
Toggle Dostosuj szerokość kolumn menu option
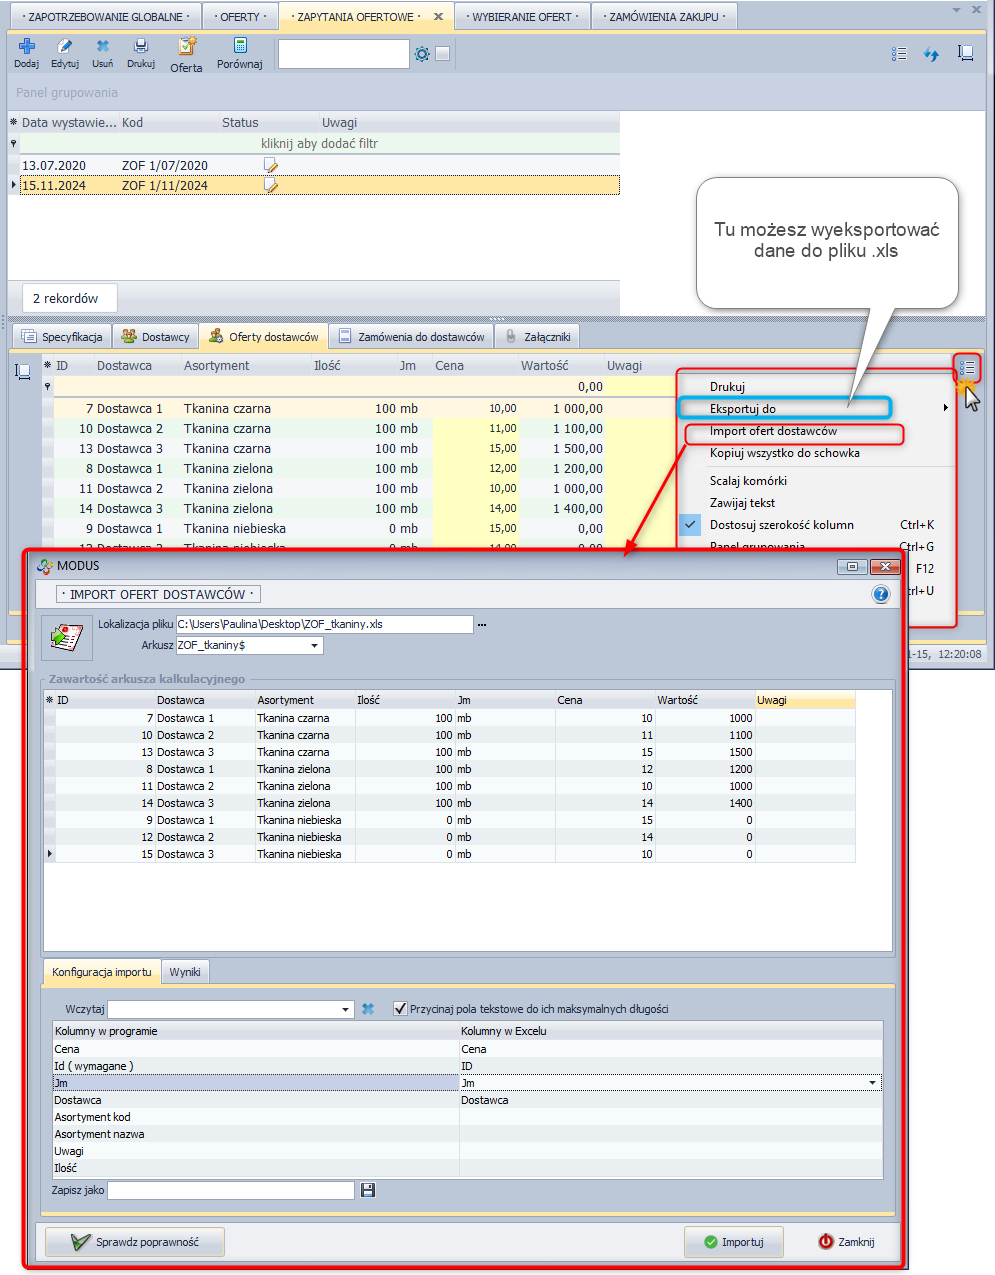(781, 525)
